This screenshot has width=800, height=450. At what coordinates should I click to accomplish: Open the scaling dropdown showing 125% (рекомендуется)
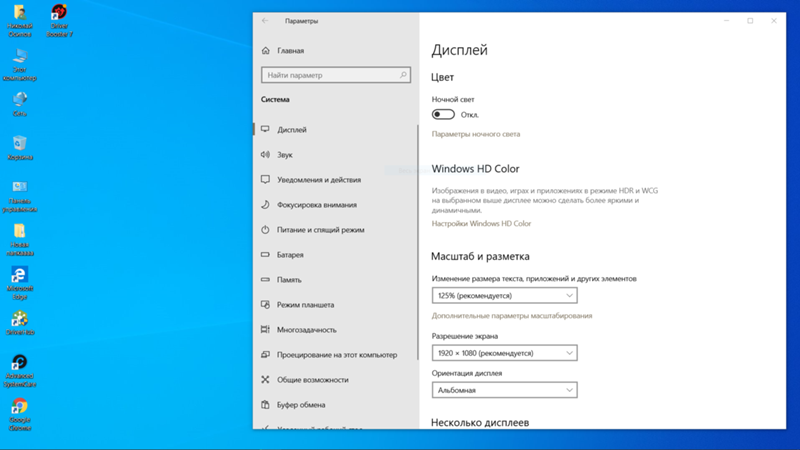pyautogui.click(x=505, y=295)
